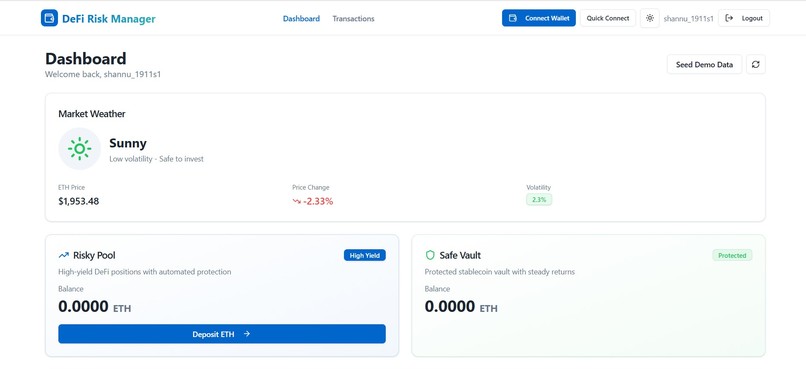The width and height of the screenshot is (806, 369).
Task: Click the Market Weather title
Action: pos(91,114)
